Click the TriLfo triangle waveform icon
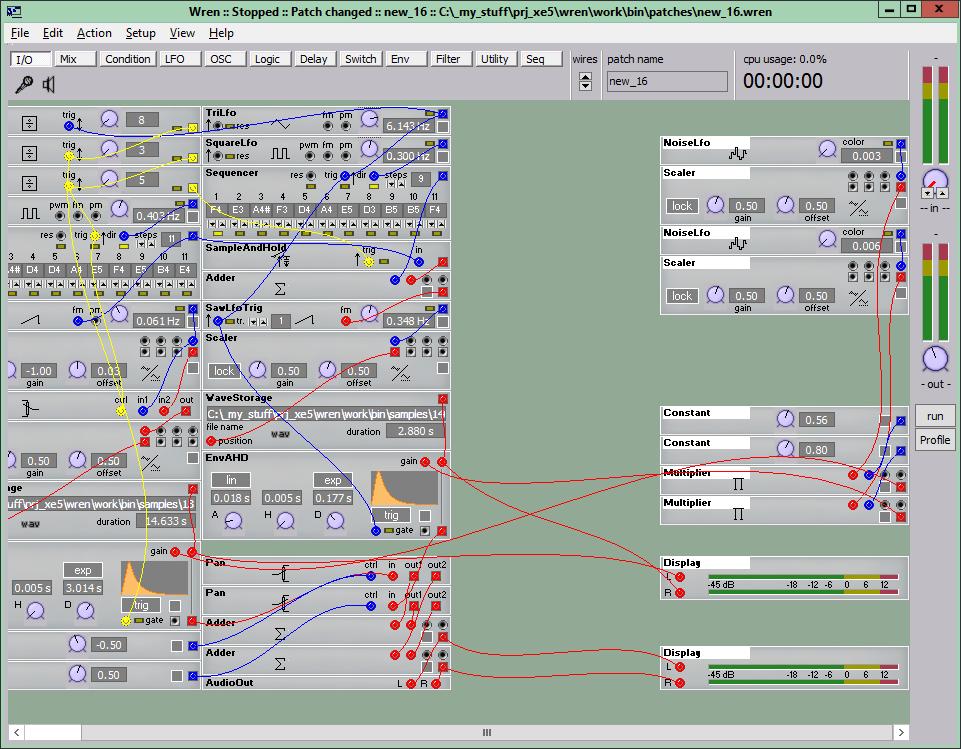Viewport: 961px width, 749px height. 281,124
